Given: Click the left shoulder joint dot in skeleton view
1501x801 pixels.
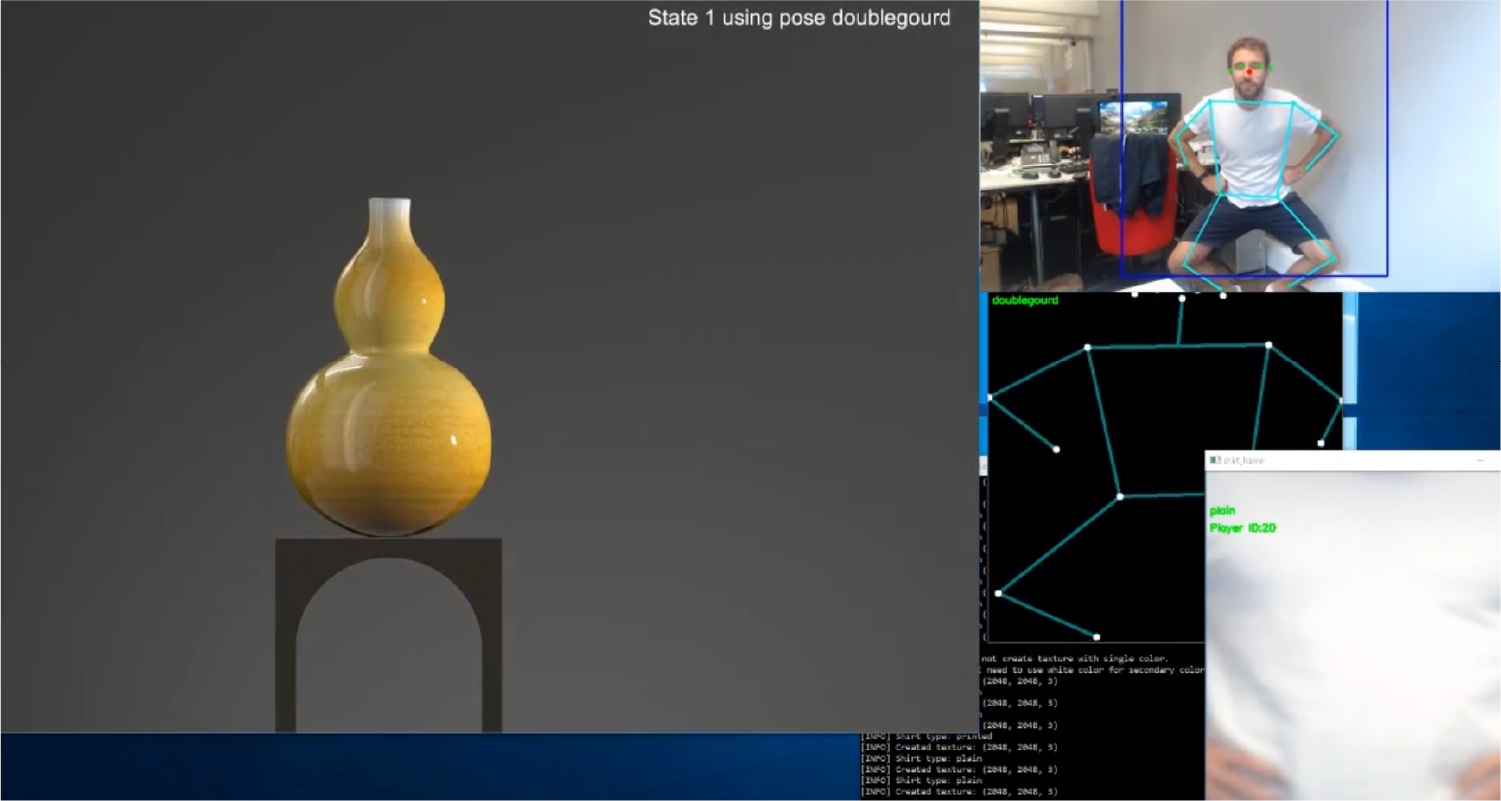Looking at the screenshot, I should [1087, 348].
